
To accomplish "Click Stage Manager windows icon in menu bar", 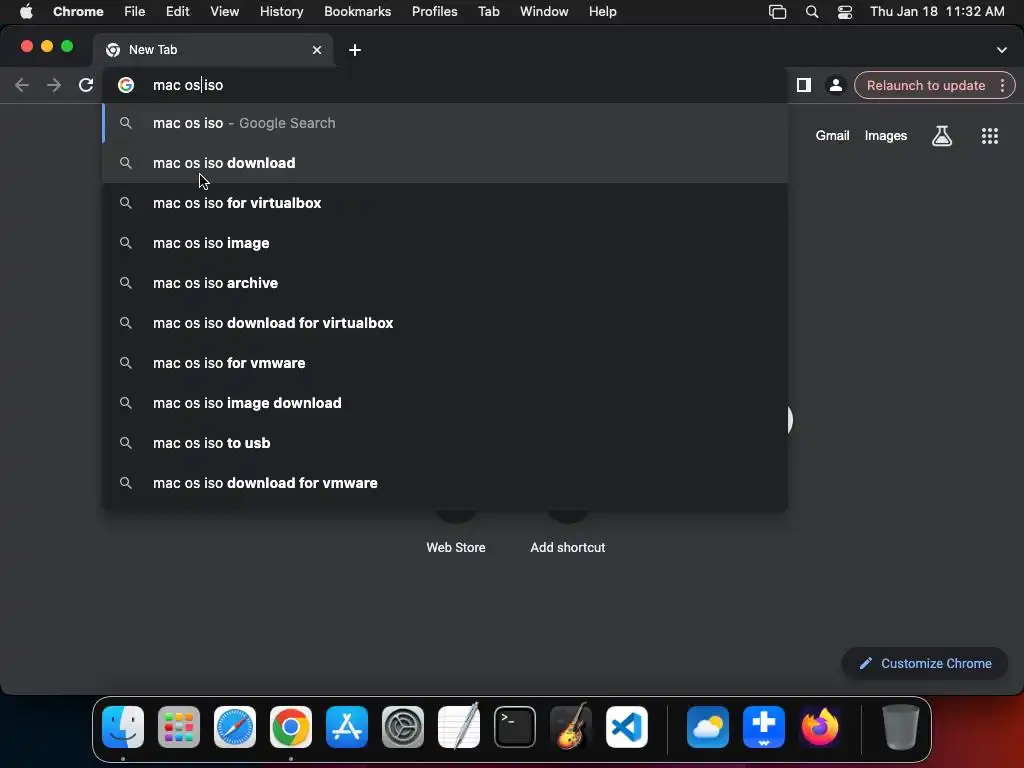I will coord(777,12).
